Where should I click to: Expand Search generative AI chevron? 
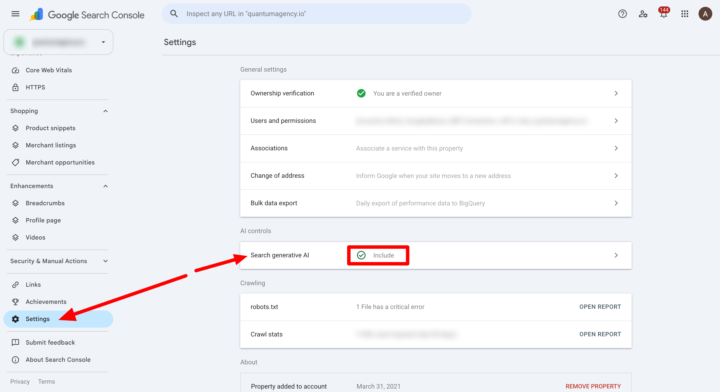(616, 255)
